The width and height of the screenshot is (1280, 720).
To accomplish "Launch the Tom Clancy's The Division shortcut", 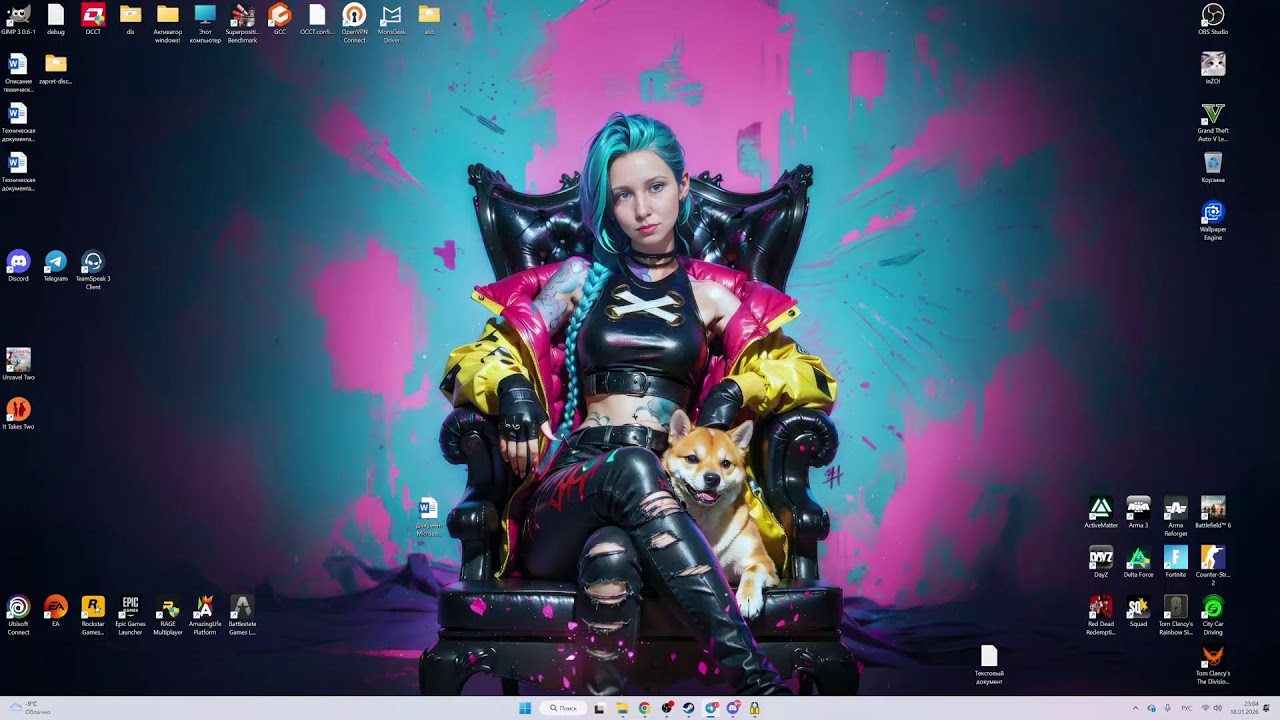I will (x=1213, y=665).
